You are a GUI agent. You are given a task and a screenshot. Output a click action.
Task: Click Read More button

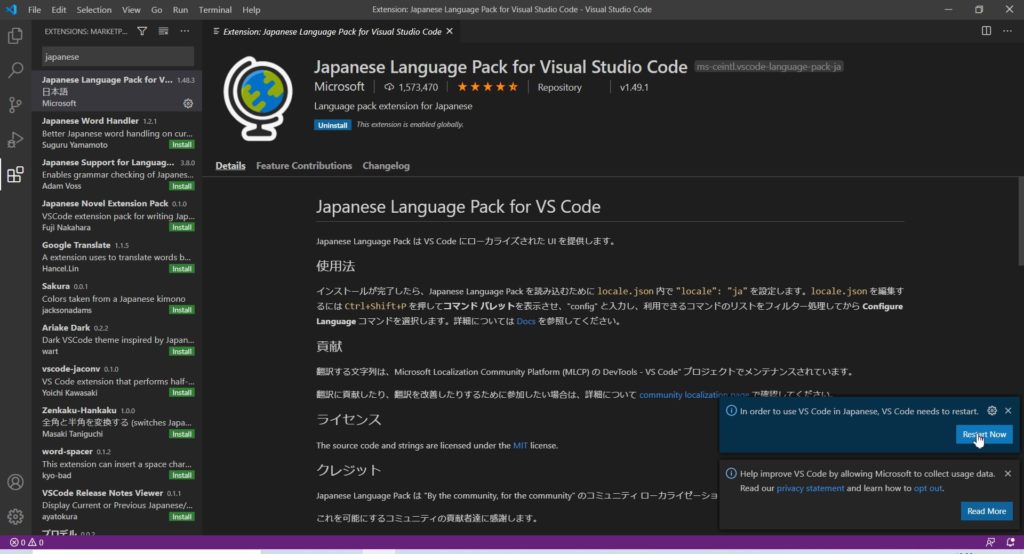pyautogui.click(x=986, y=511)
